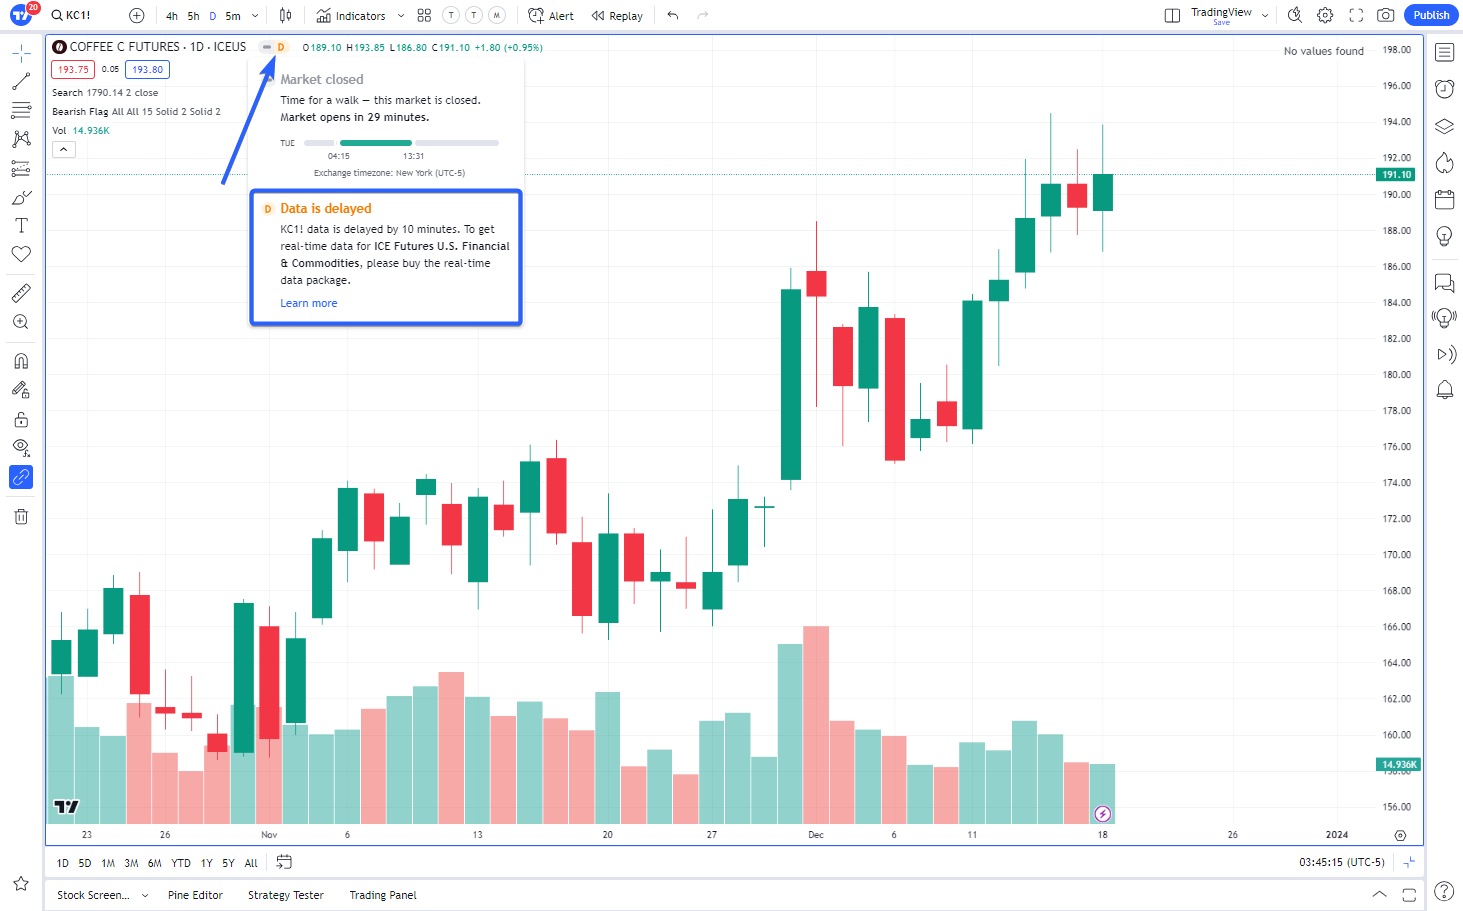
Task: Expand the timeframe interval dropdown arrow
Action: tap(255, 16)
